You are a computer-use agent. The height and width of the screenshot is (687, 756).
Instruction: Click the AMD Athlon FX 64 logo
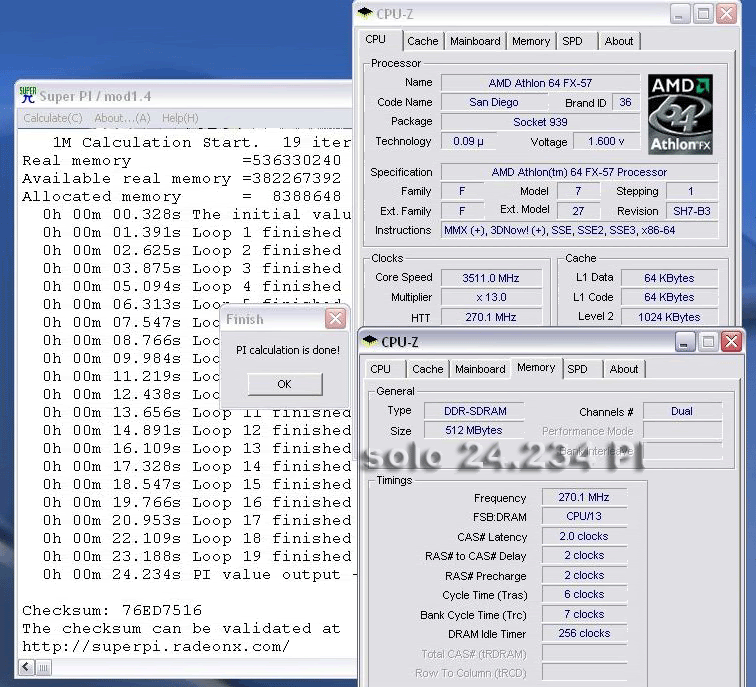(680, 114)
